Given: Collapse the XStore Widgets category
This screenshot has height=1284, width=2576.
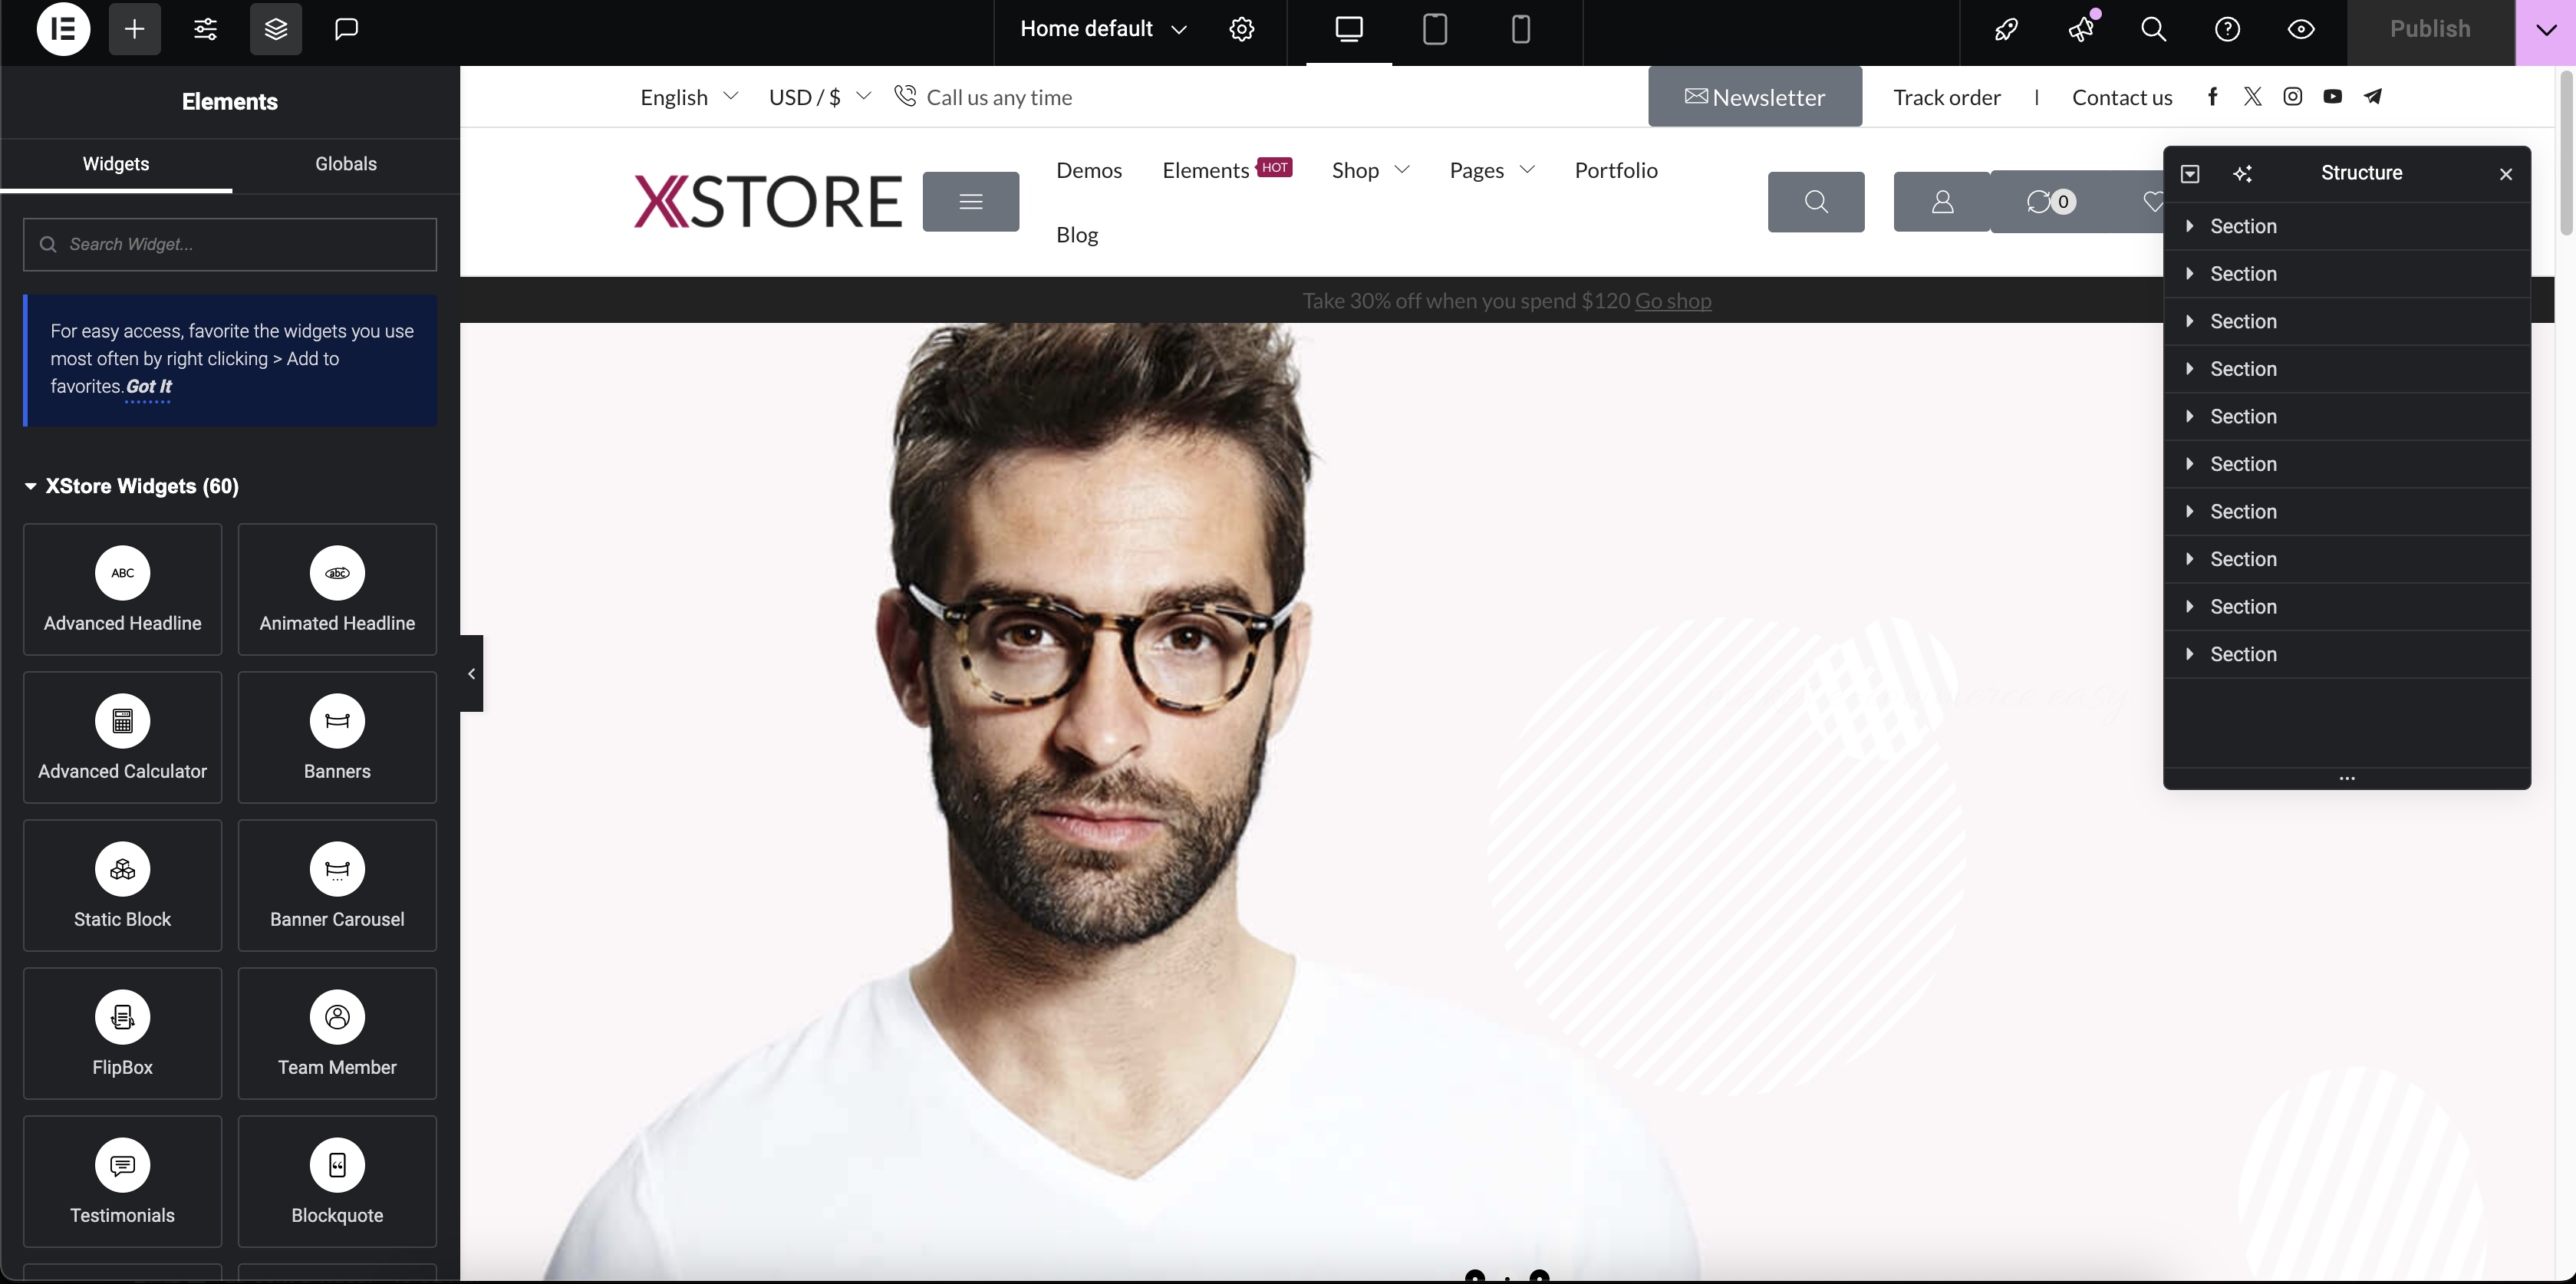Looking at the screenshot, I should coord(132,486).
